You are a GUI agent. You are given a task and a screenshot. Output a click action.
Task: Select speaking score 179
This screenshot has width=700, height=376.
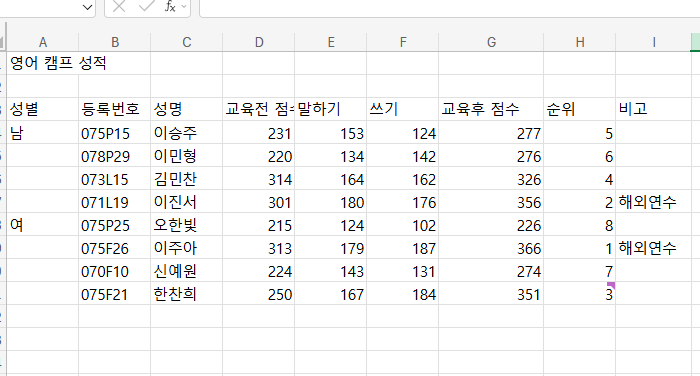(x=331, y=248)
